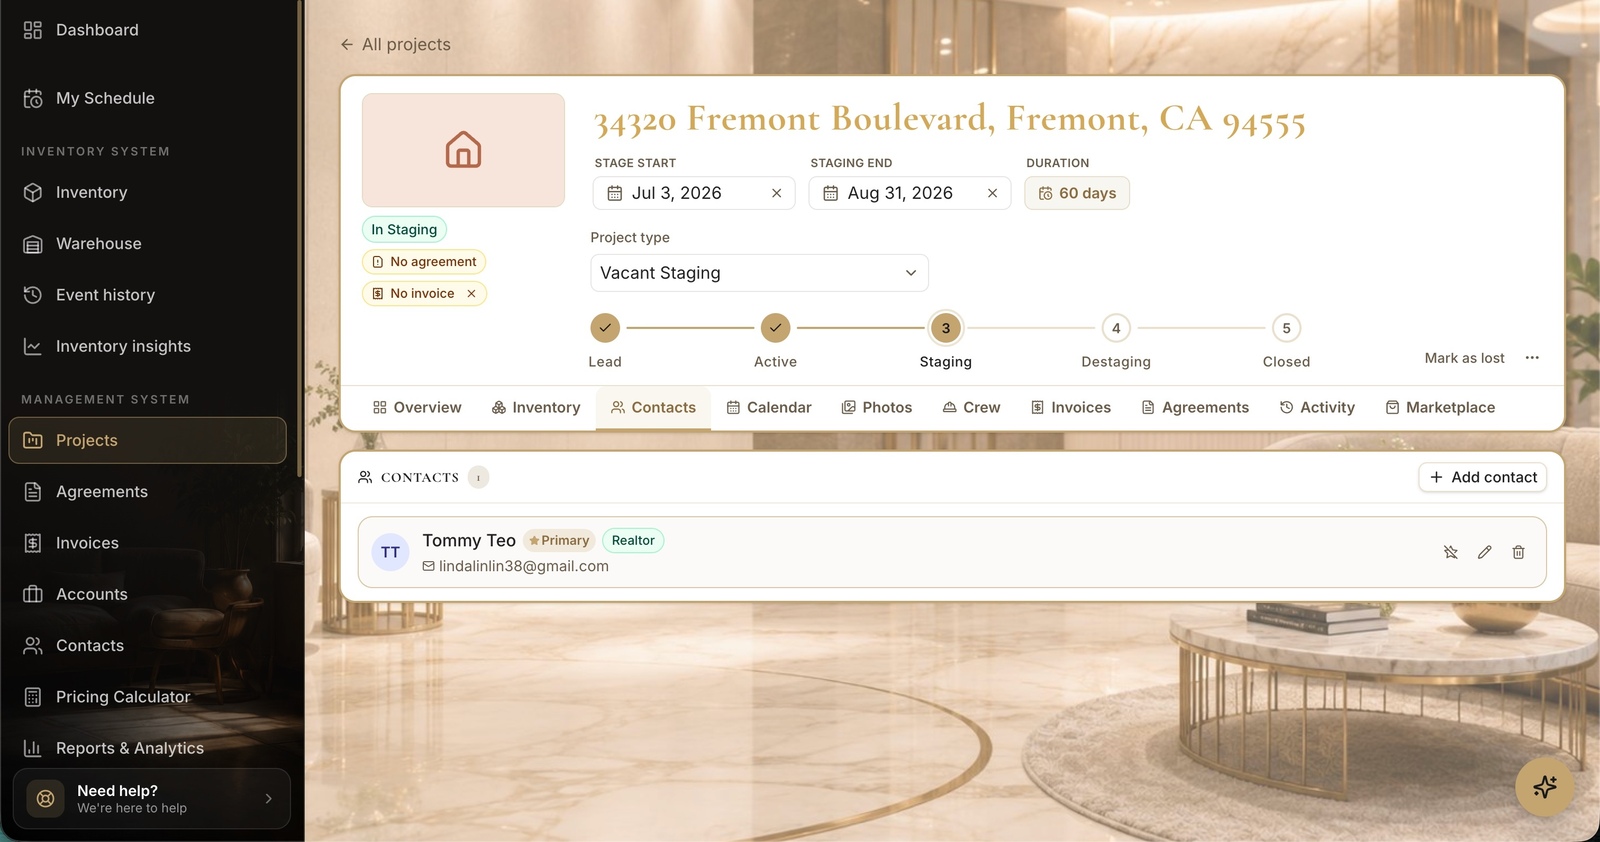Click the Stage Start date field
Image resolution: width=1600 pixels, height=842 pixels.
tap(694, 193)
